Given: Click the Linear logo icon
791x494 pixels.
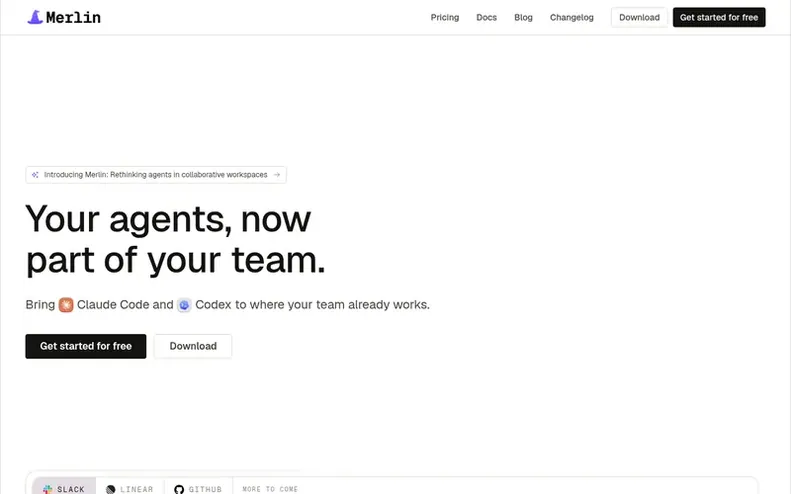Looking at the screenshot, I should click(x=110, y=489).
